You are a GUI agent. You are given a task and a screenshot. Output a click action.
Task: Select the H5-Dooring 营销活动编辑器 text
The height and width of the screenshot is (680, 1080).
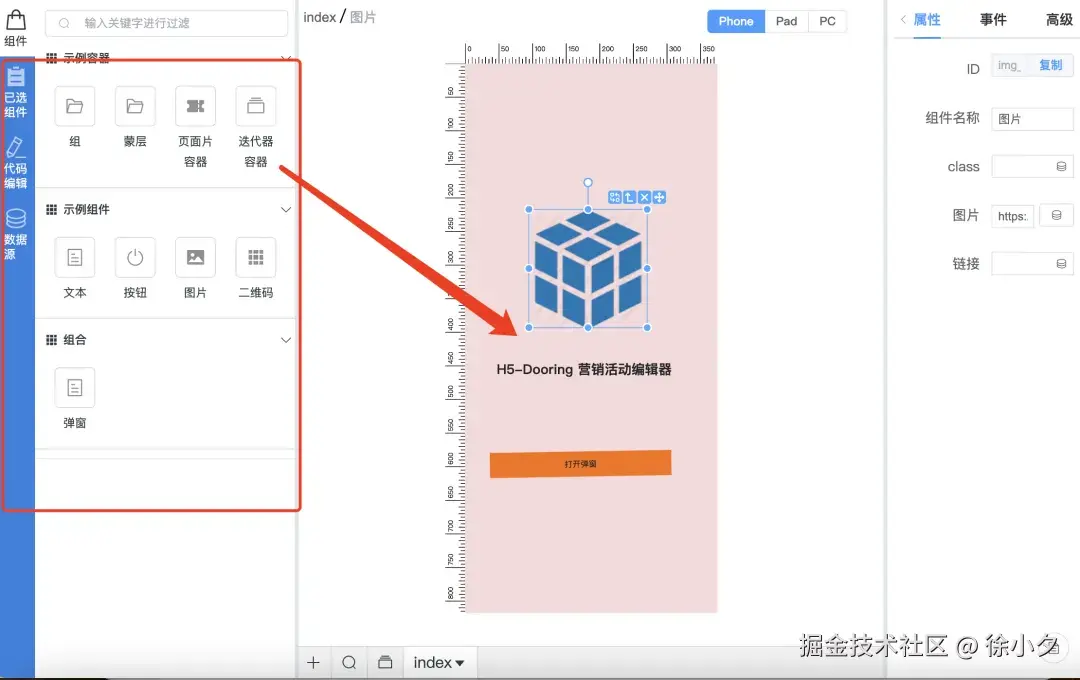click(583, 370)
